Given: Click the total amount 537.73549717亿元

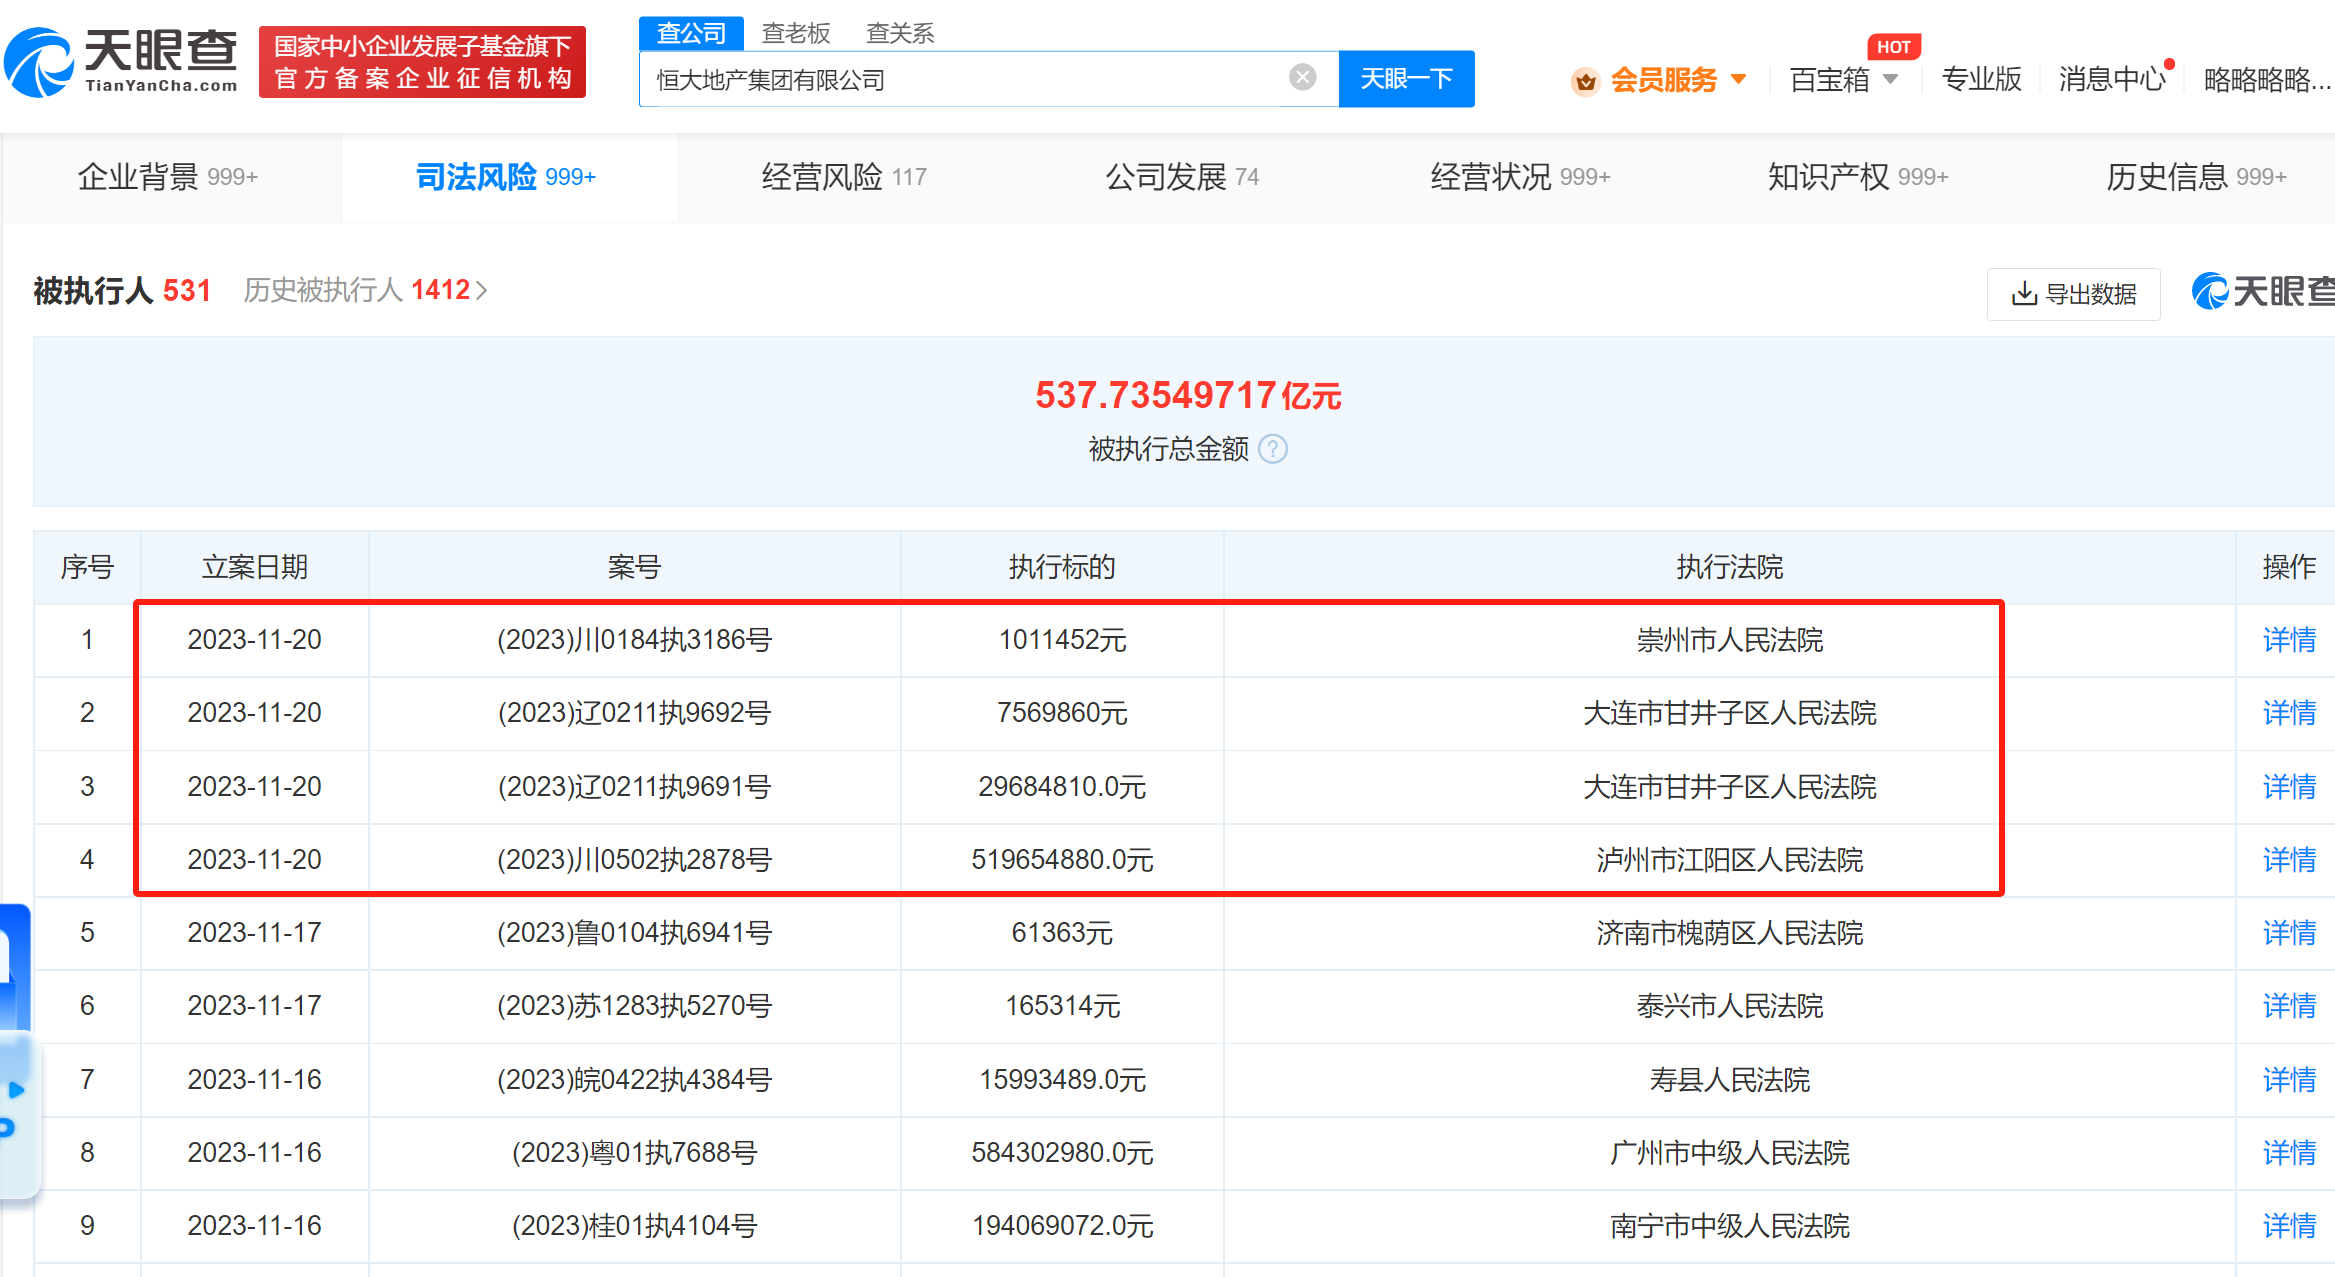Looking at the screenshot, I should [x=1188, y=395].
